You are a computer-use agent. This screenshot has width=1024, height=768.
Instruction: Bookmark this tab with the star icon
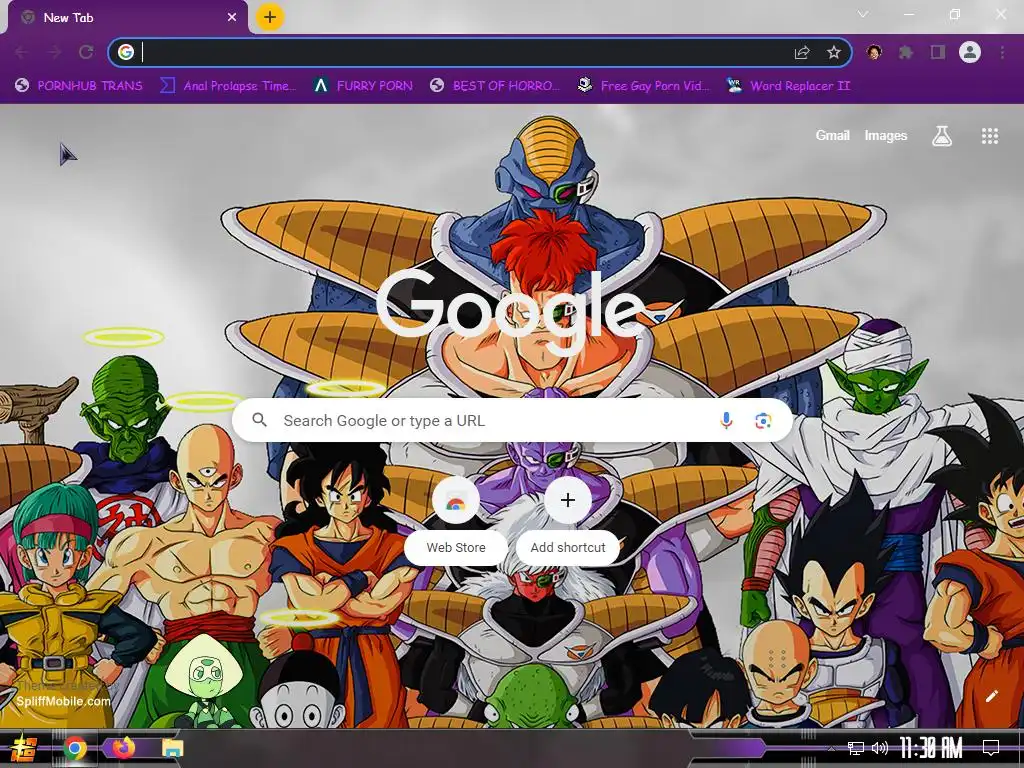click(x=833, y=52)
